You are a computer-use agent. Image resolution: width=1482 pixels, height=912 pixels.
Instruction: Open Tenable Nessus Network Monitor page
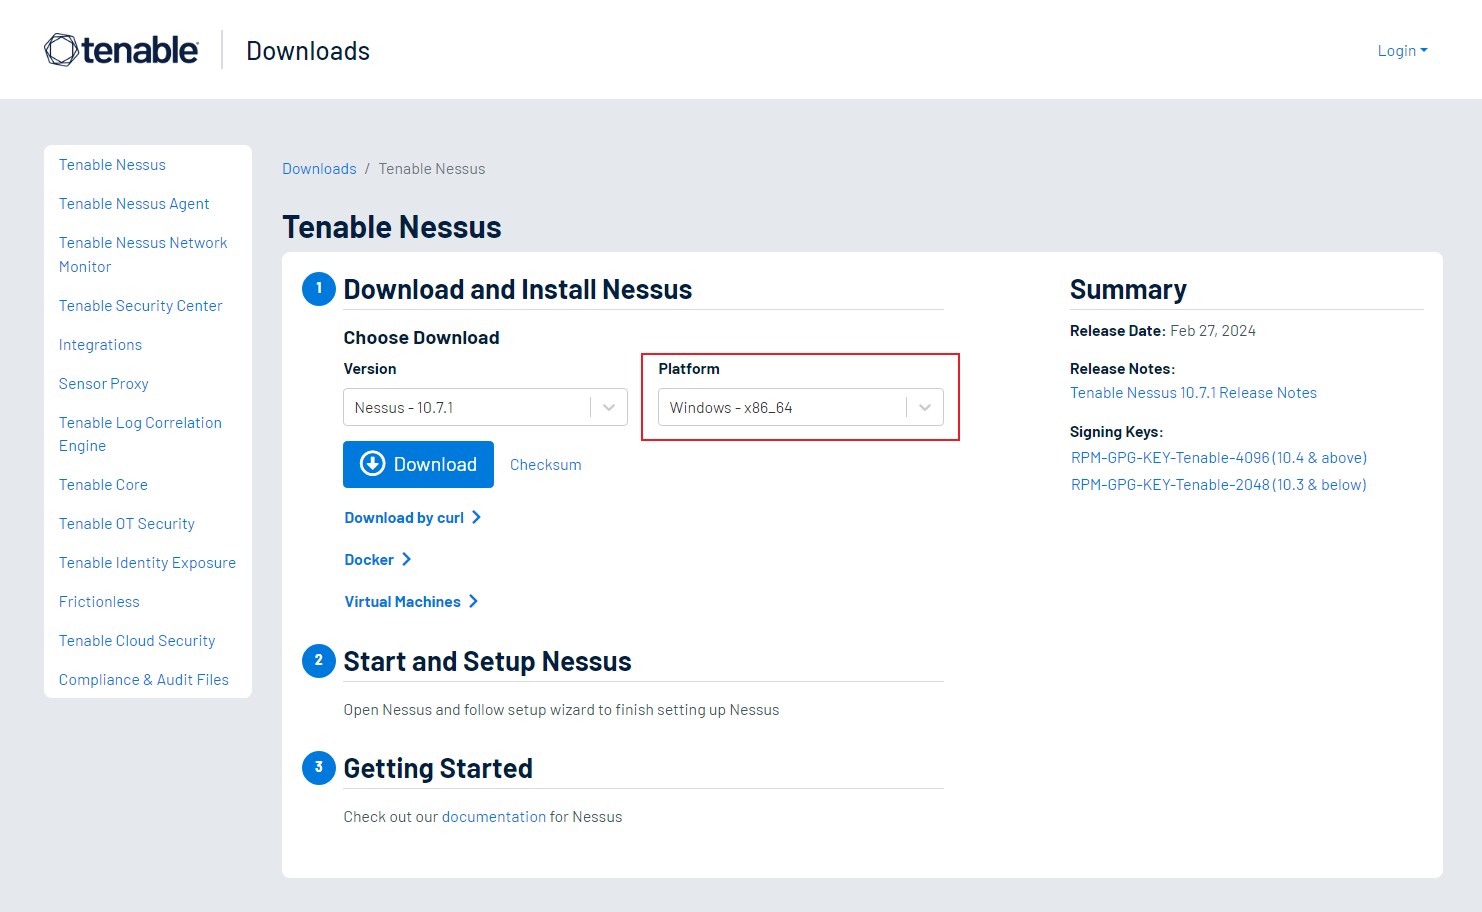143,255
